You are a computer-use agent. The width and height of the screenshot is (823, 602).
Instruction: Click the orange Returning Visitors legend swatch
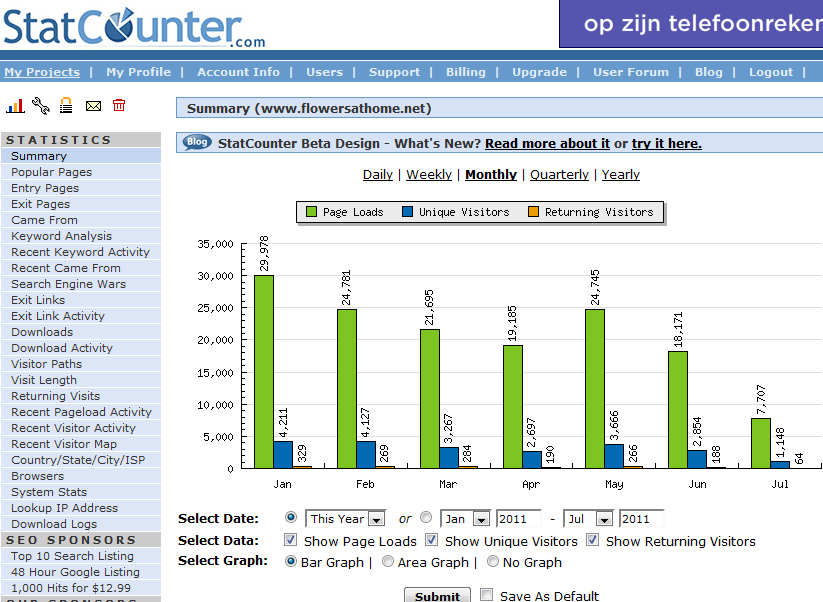(533, 212)
